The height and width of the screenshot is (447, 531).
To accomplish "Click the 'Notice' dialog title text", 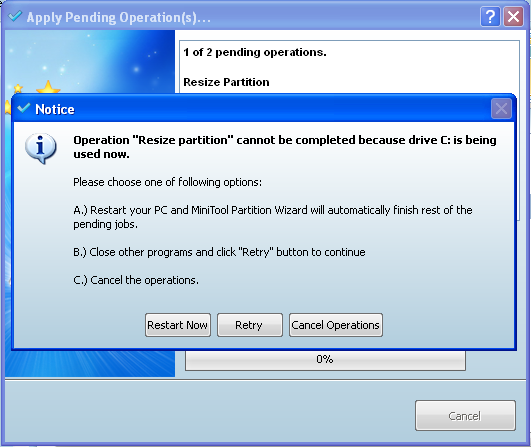I will tap(55, 109).
